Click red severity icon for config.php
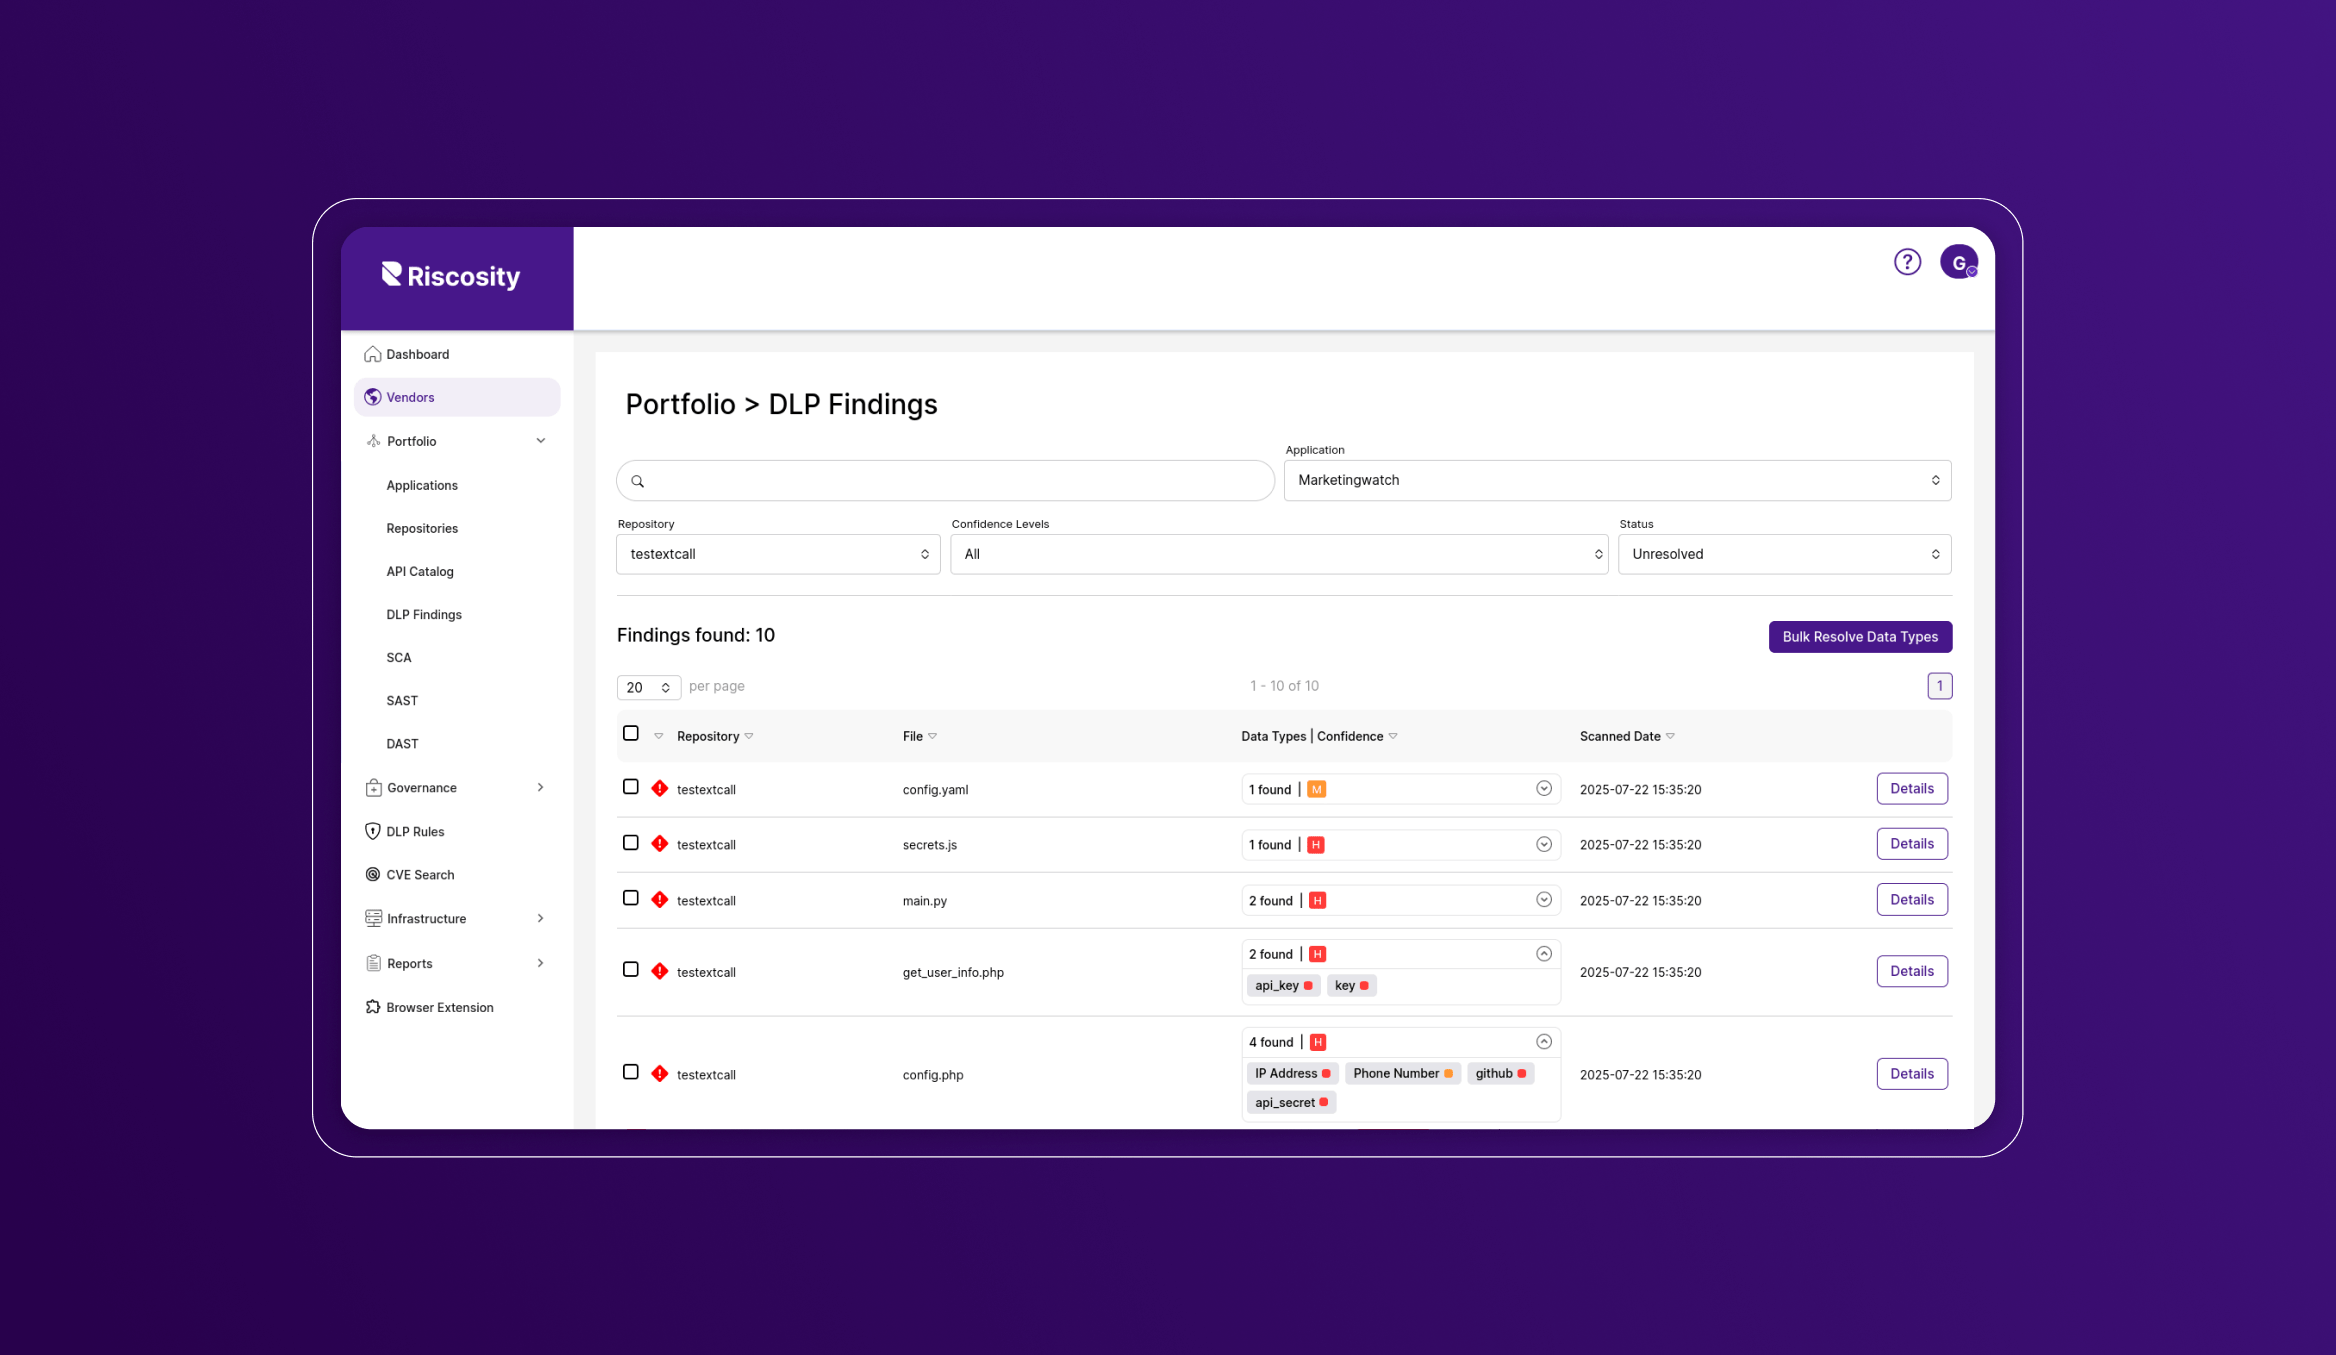The height and width of the screenshot is (1355, 2336). click(660, 1074)
